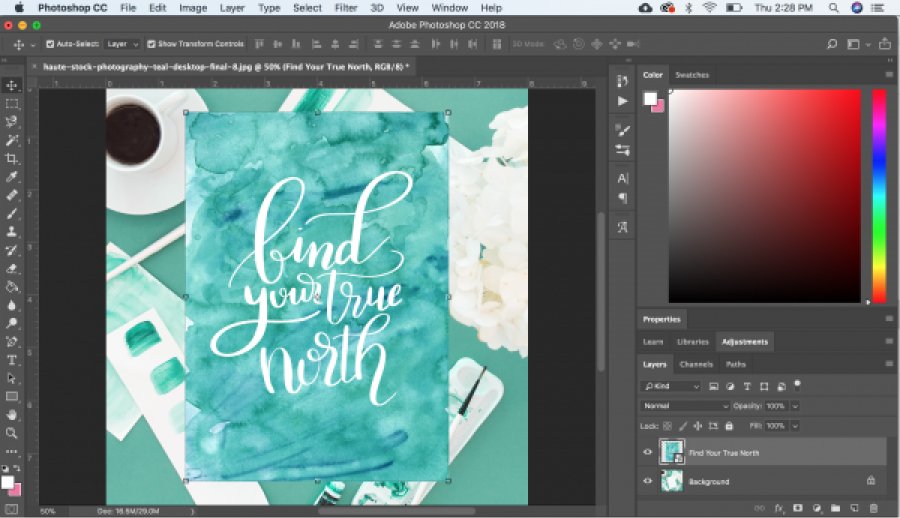The height and width of the screenshot is (518, 900).
Task: Toggle Lock position
Action: click(697, 426)
